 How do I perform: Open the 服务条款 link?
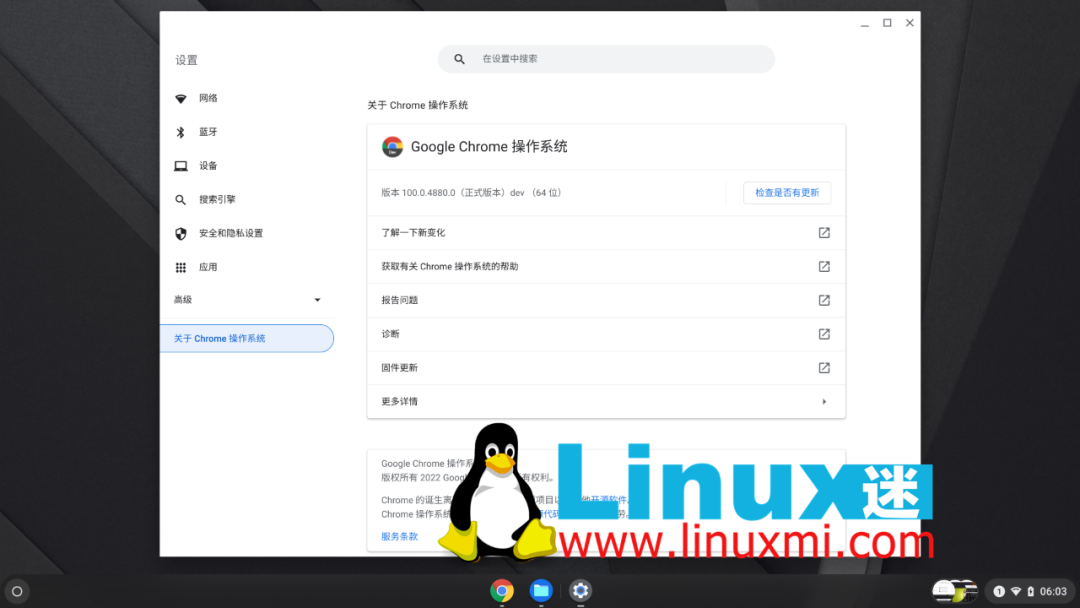tap(398, 535)
